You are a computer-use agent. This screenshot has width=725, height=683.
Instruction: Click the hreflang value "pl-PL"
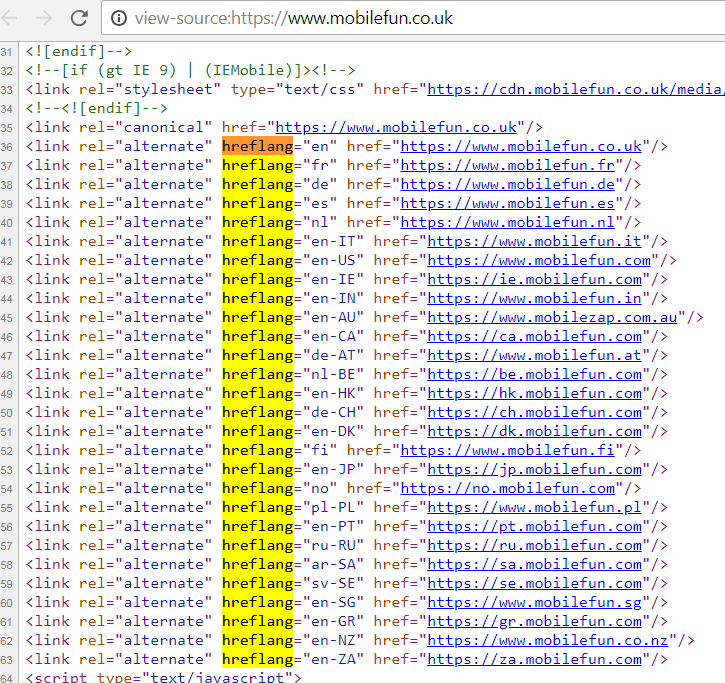point(333,507)
